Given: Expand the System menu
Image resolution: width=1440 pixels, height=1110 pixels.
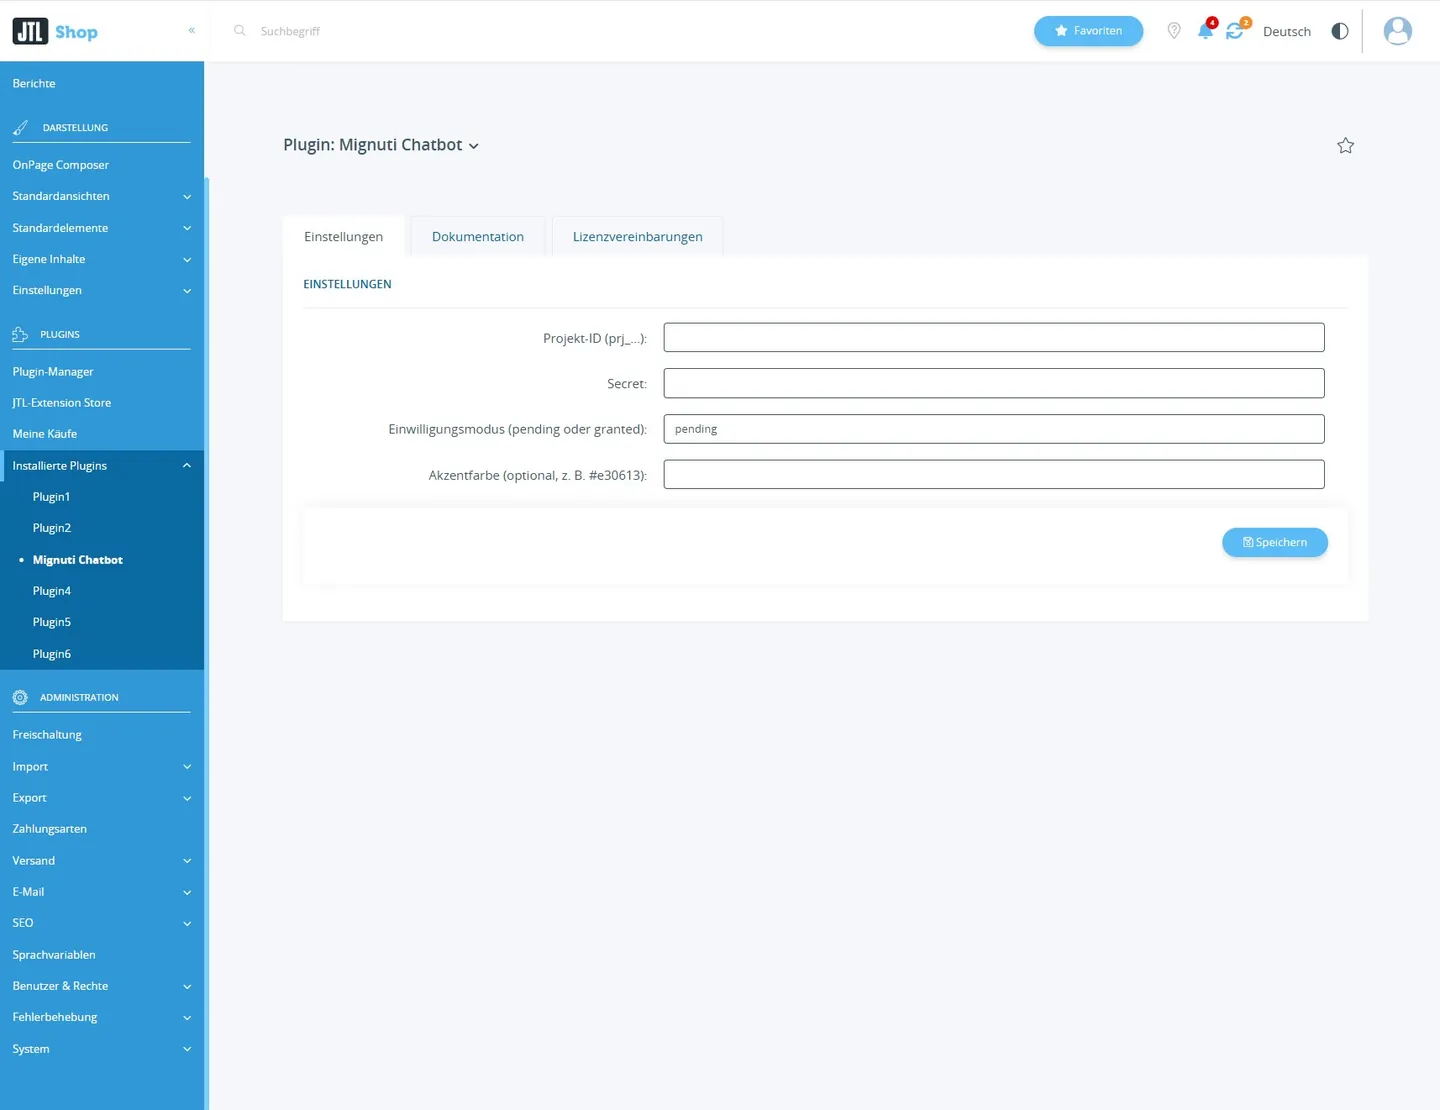Looking at the screenshot, I should [102, 1049].
